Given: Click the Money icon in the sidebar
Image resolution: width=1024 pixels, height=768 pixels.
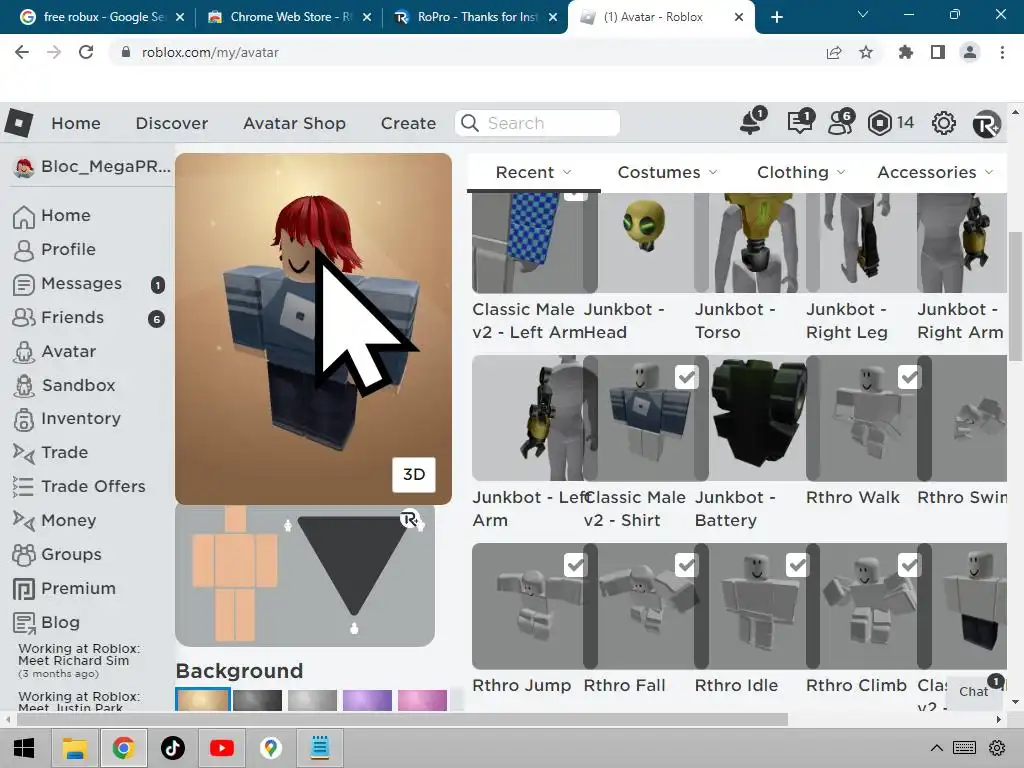Looking at the screenshot, I should 24,521.
